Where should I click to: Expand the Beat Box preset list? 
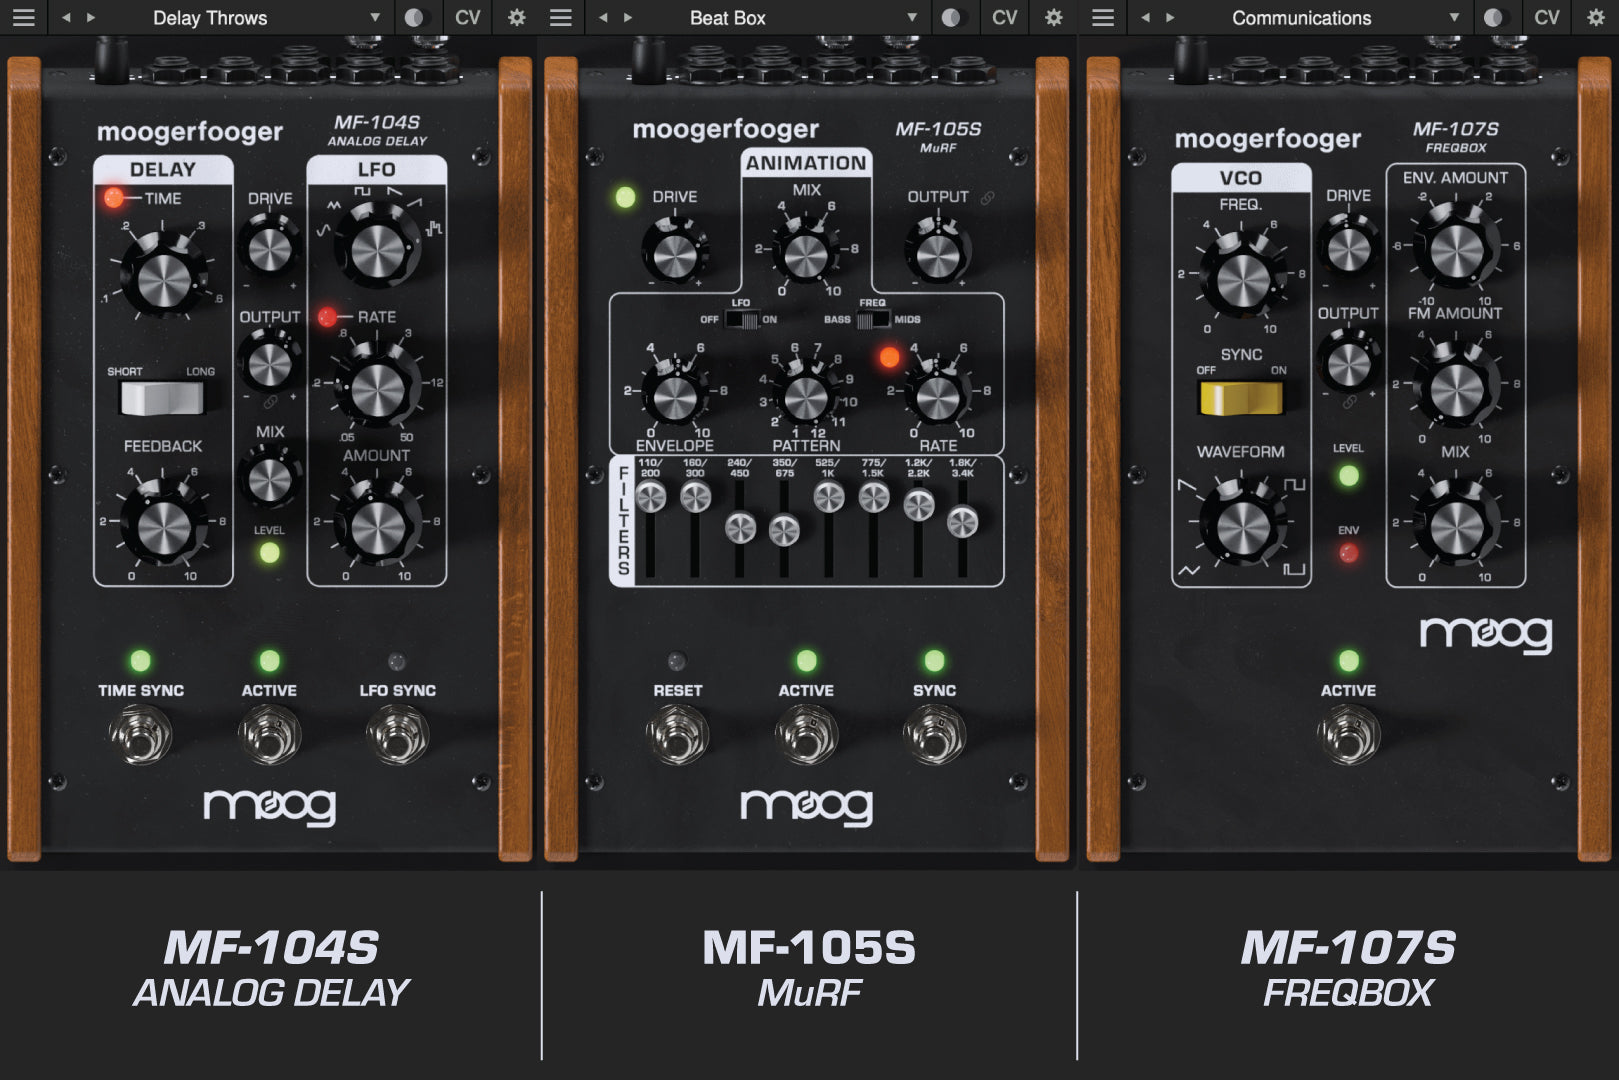[912, 18]
